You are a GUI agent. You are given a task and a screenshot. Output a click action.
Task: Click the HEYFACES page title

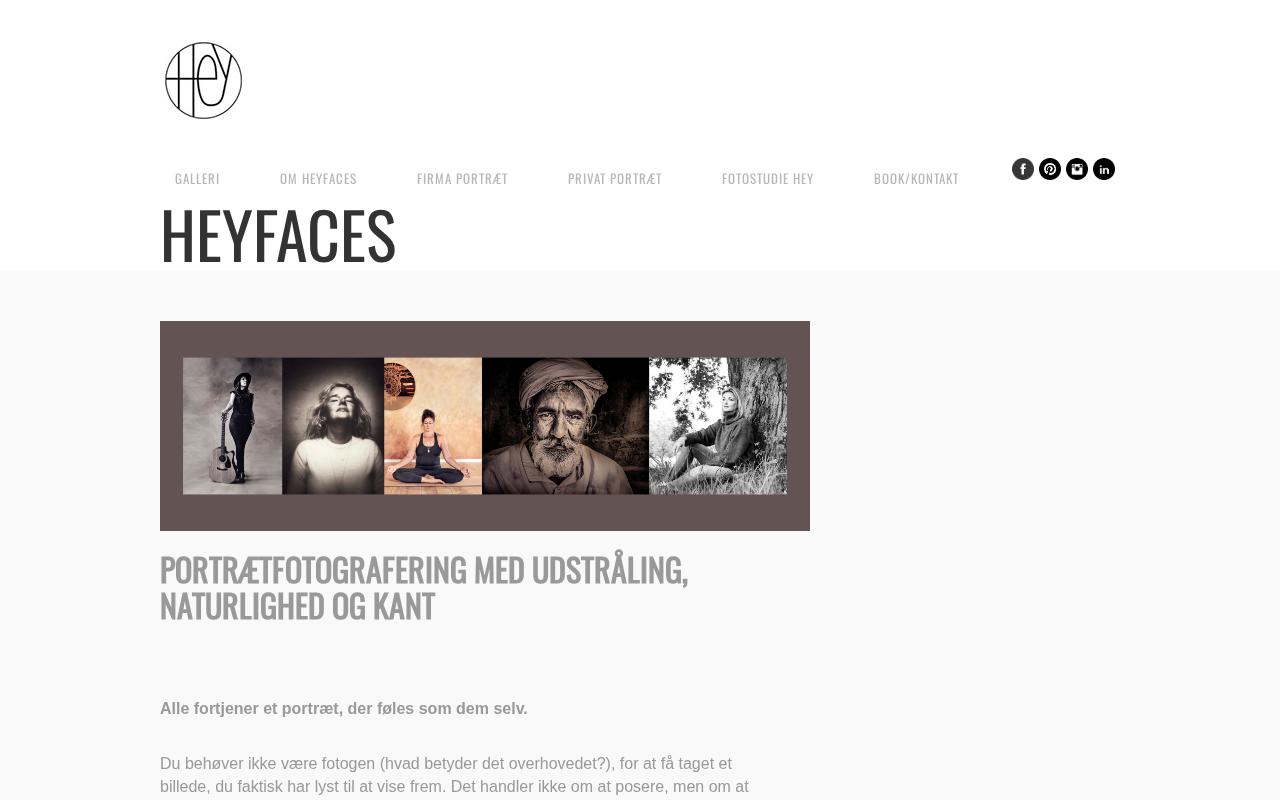pos(278,235)
